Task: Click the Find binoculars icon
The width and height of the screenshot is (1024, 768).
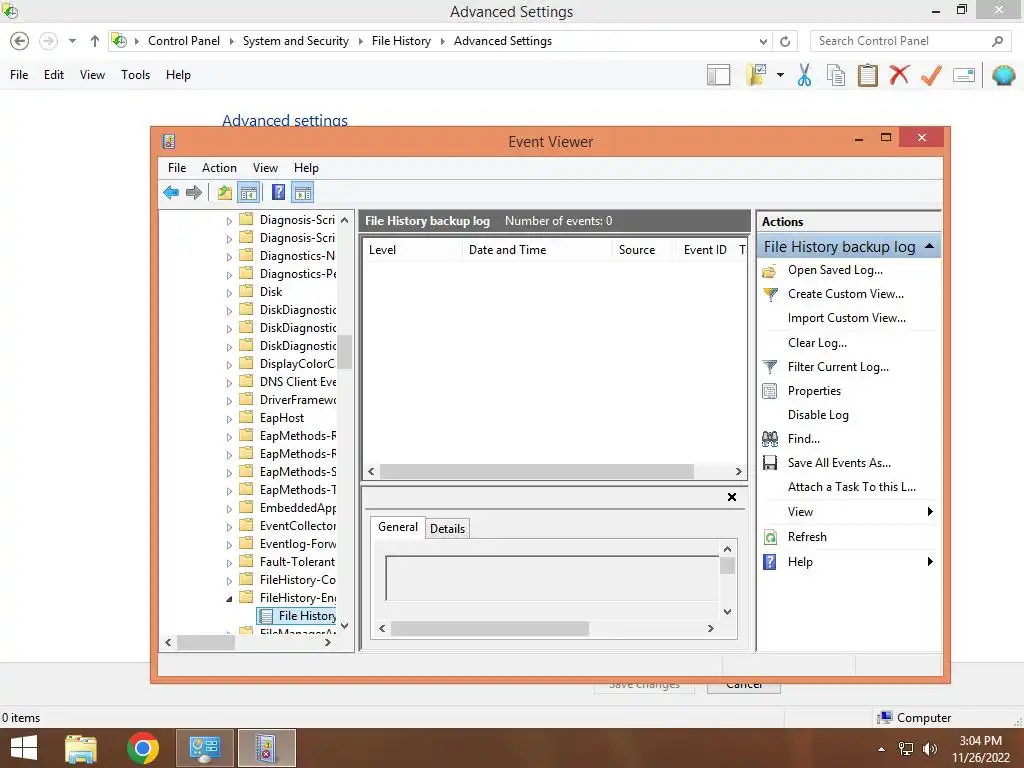Action: click(770, 439)
